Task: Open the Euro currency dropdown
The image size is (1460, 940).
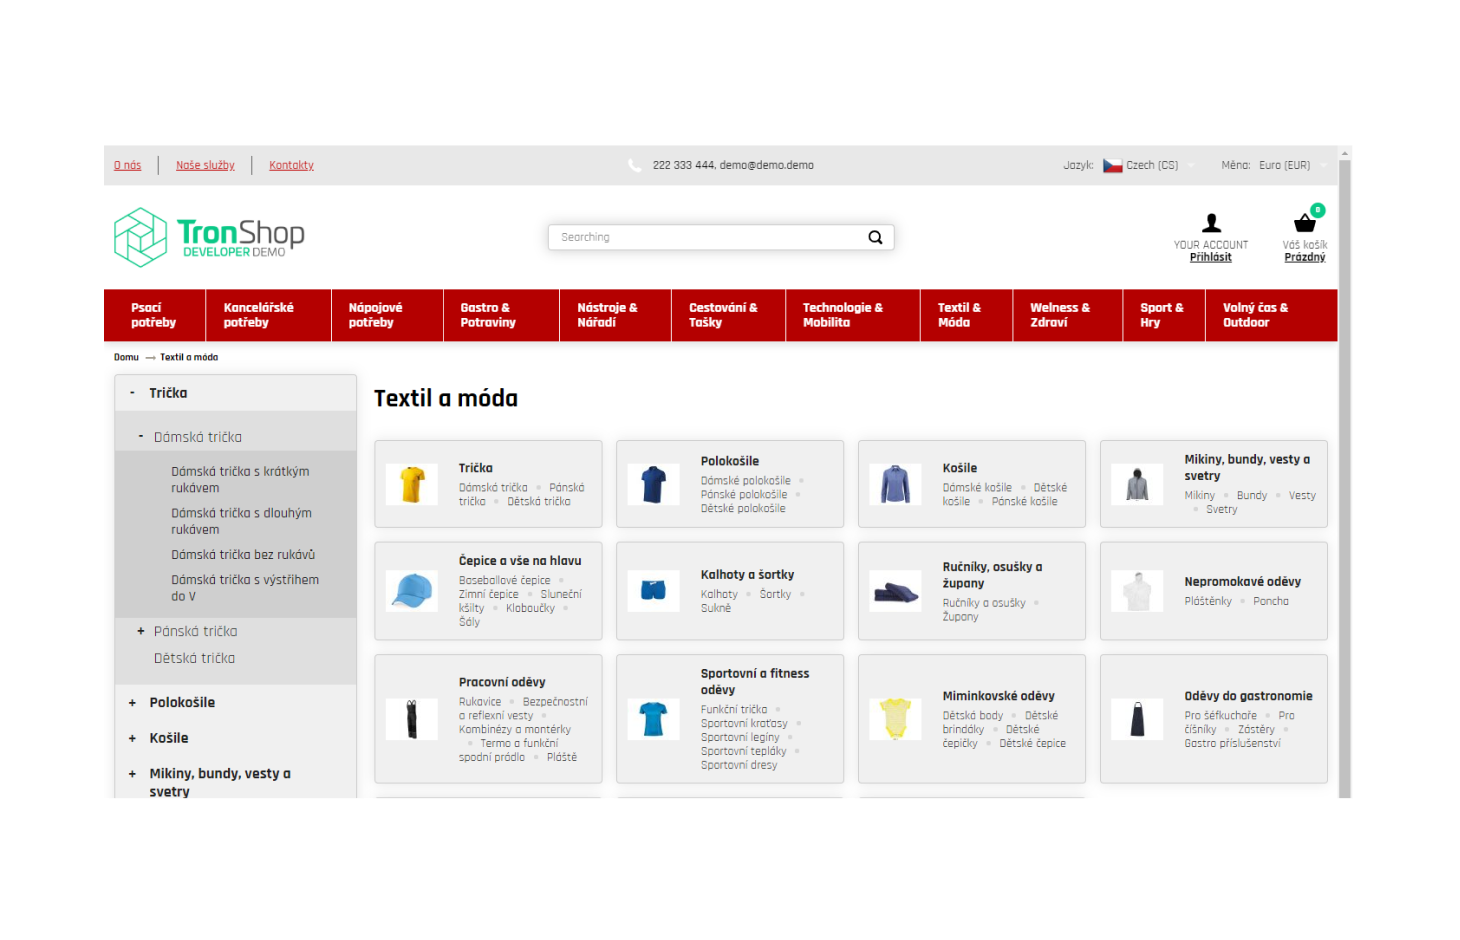Action: [1292, 166]
